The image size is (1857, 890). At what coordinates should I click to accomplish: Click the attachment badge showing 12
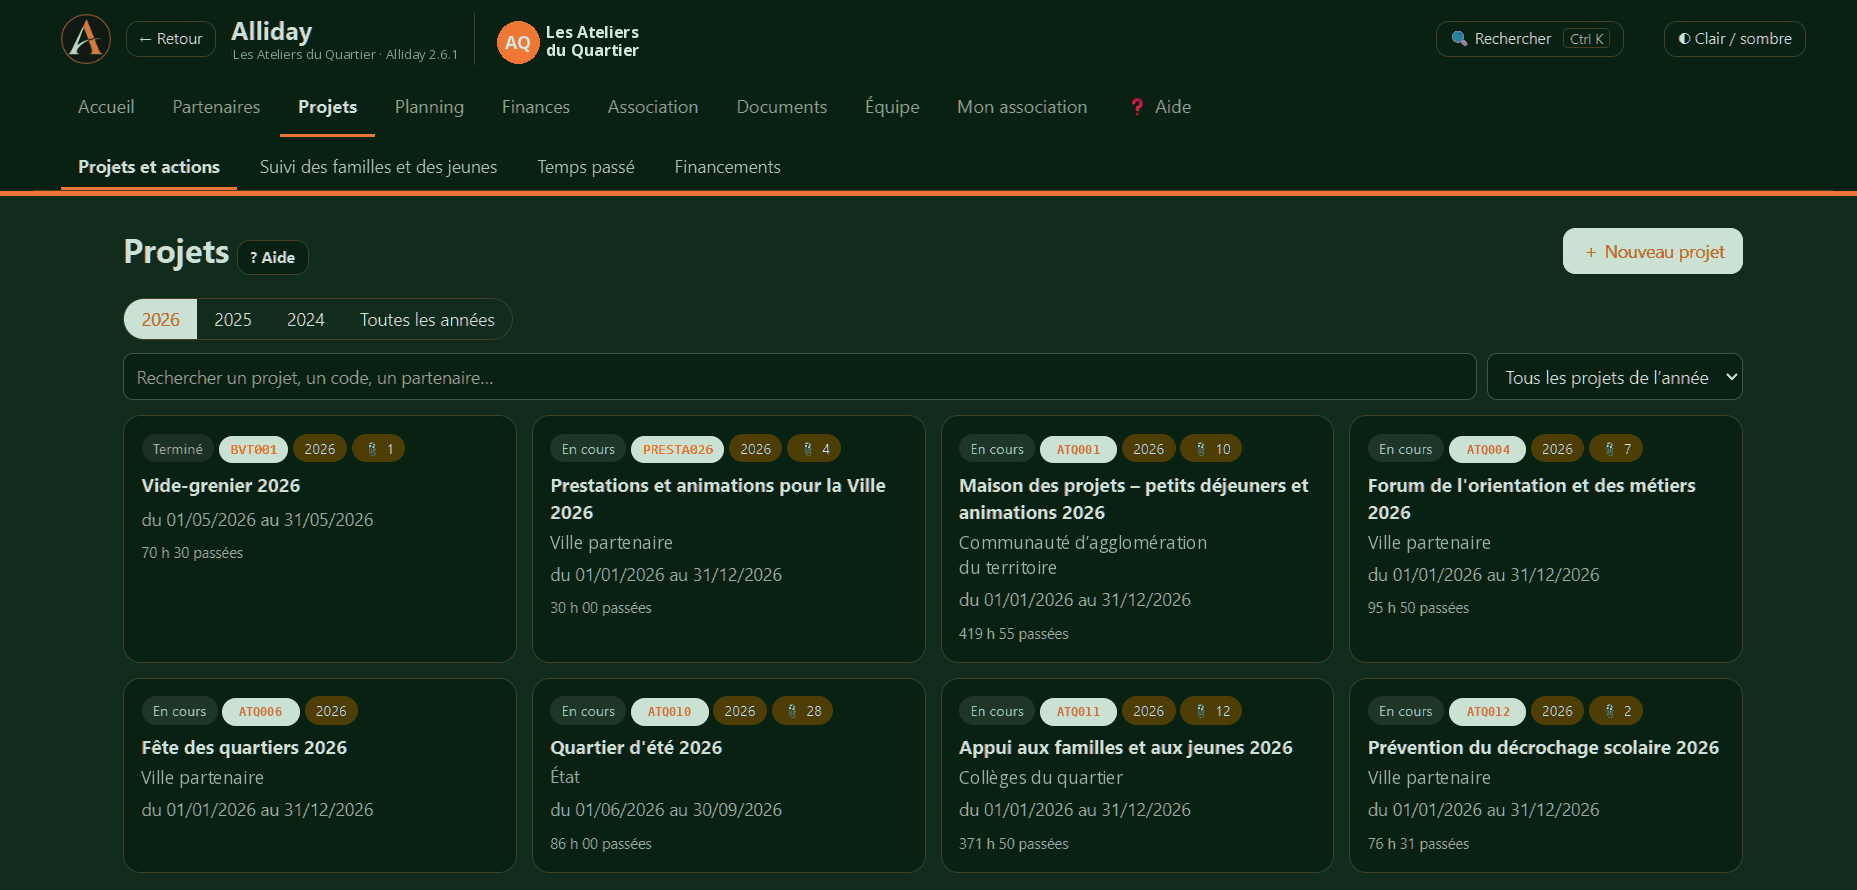pyautogui.click(x=1211, y=711)
